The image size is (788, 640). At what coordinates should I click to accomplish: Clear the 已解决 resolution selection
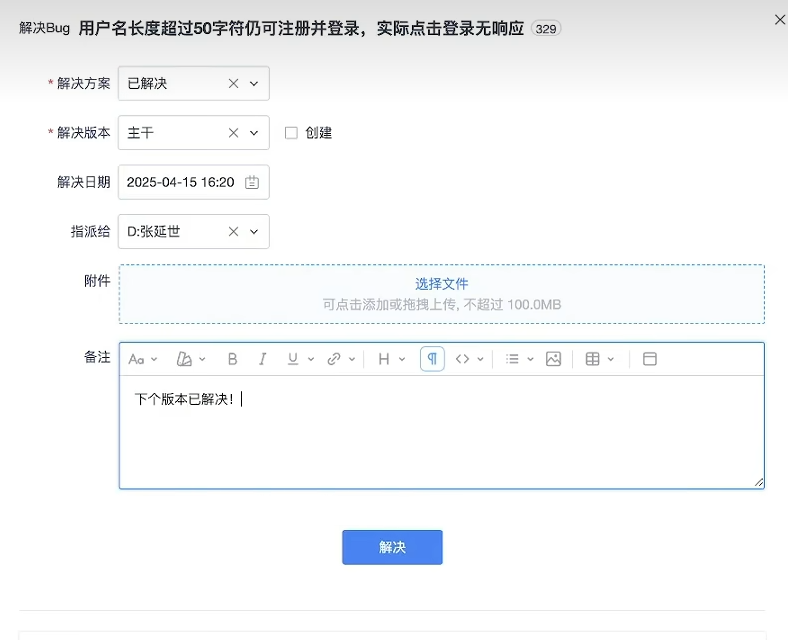(x=233, y=83)
